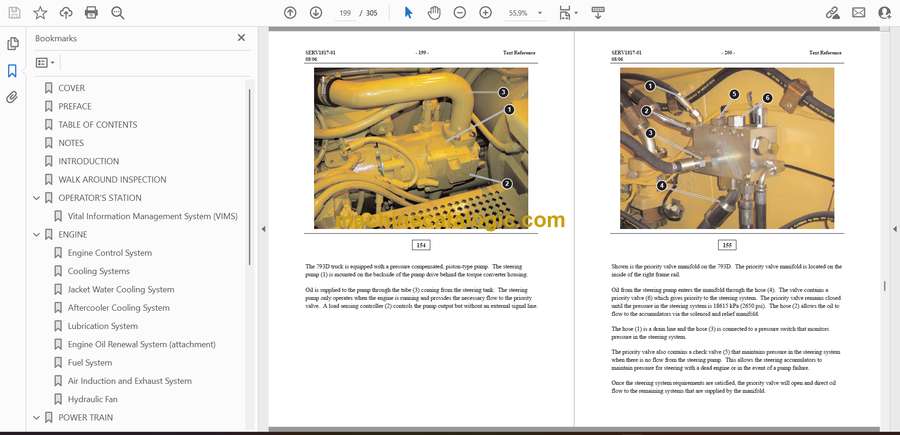Add this file to starred favorites

40,13
